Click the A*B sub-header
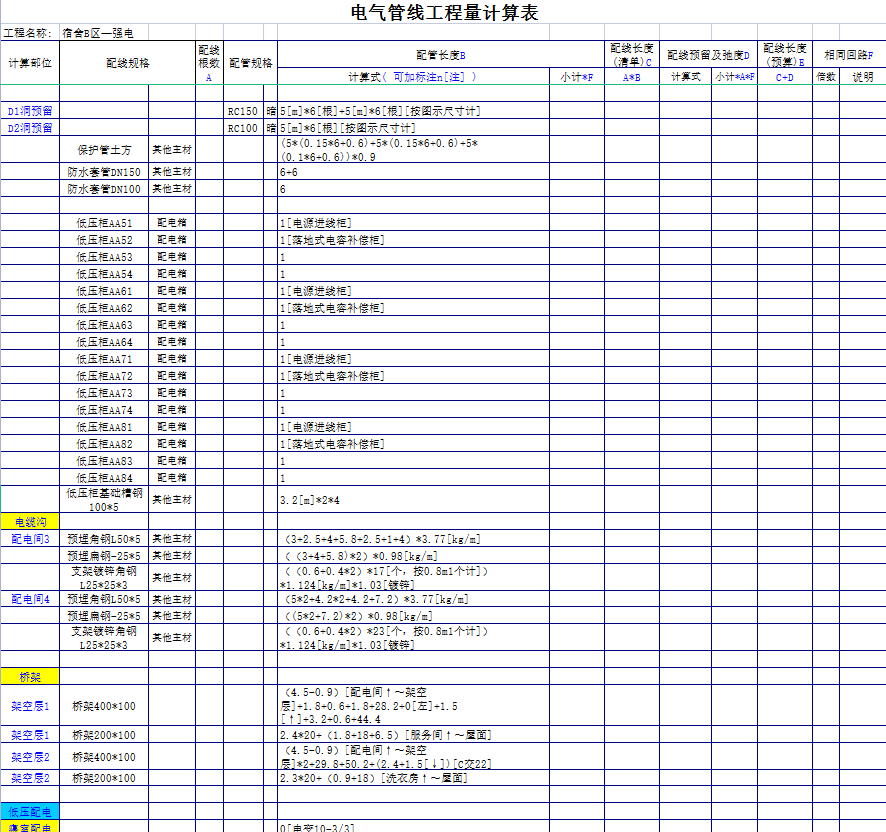Viewport: 886px width, 832px height. 632,77
